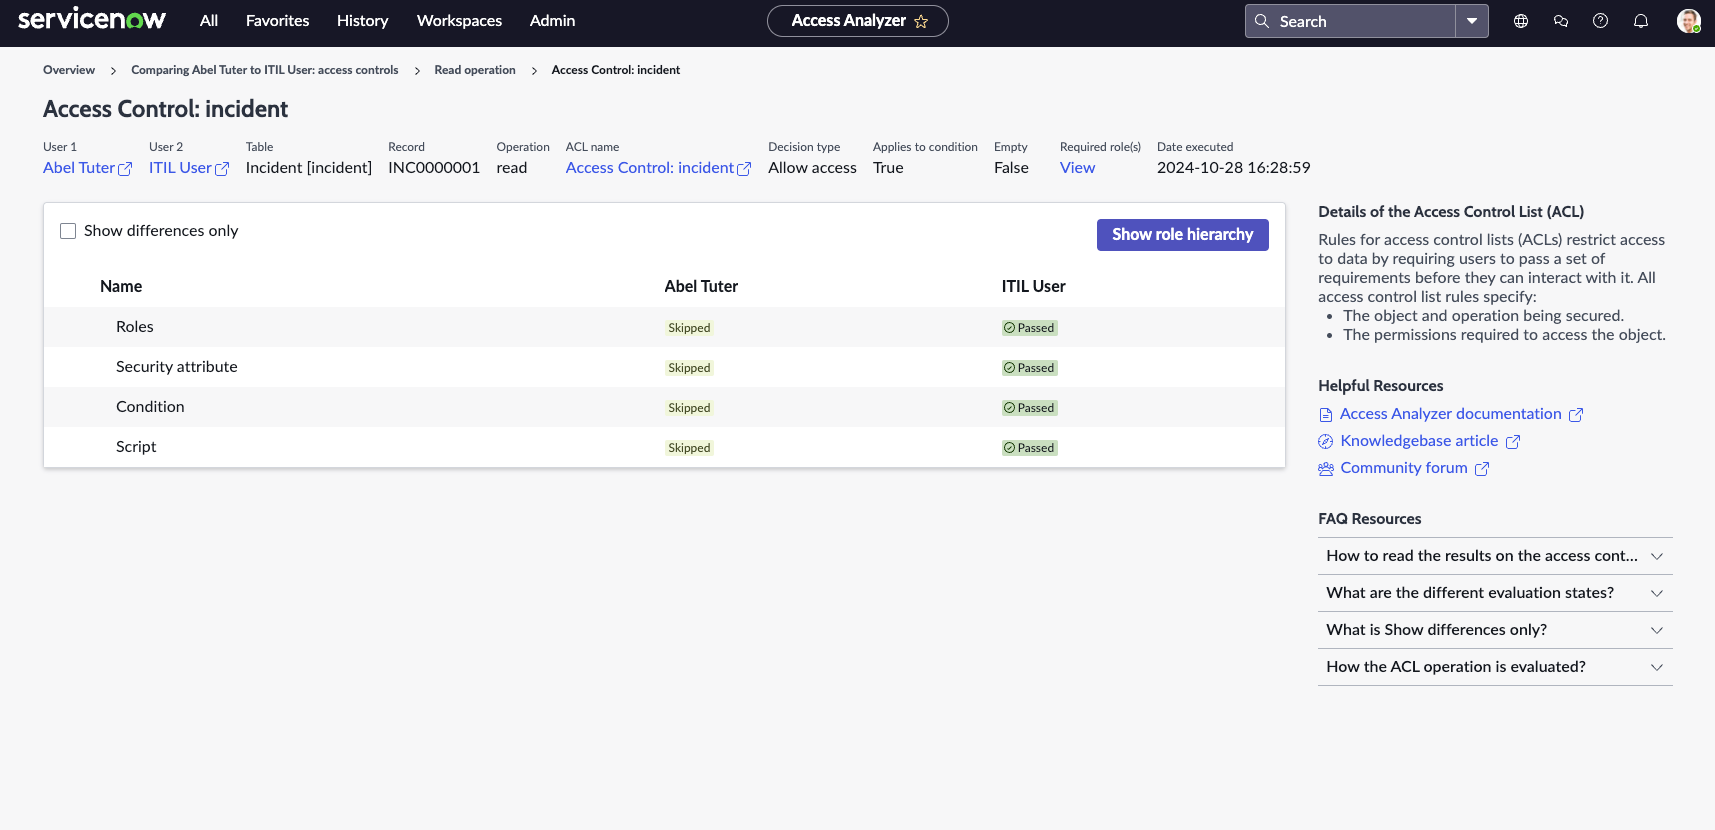Enable Show differences only checkbox
Image resolution: width=1715 pixels, height=830 pixels.
tap(68, 231)
